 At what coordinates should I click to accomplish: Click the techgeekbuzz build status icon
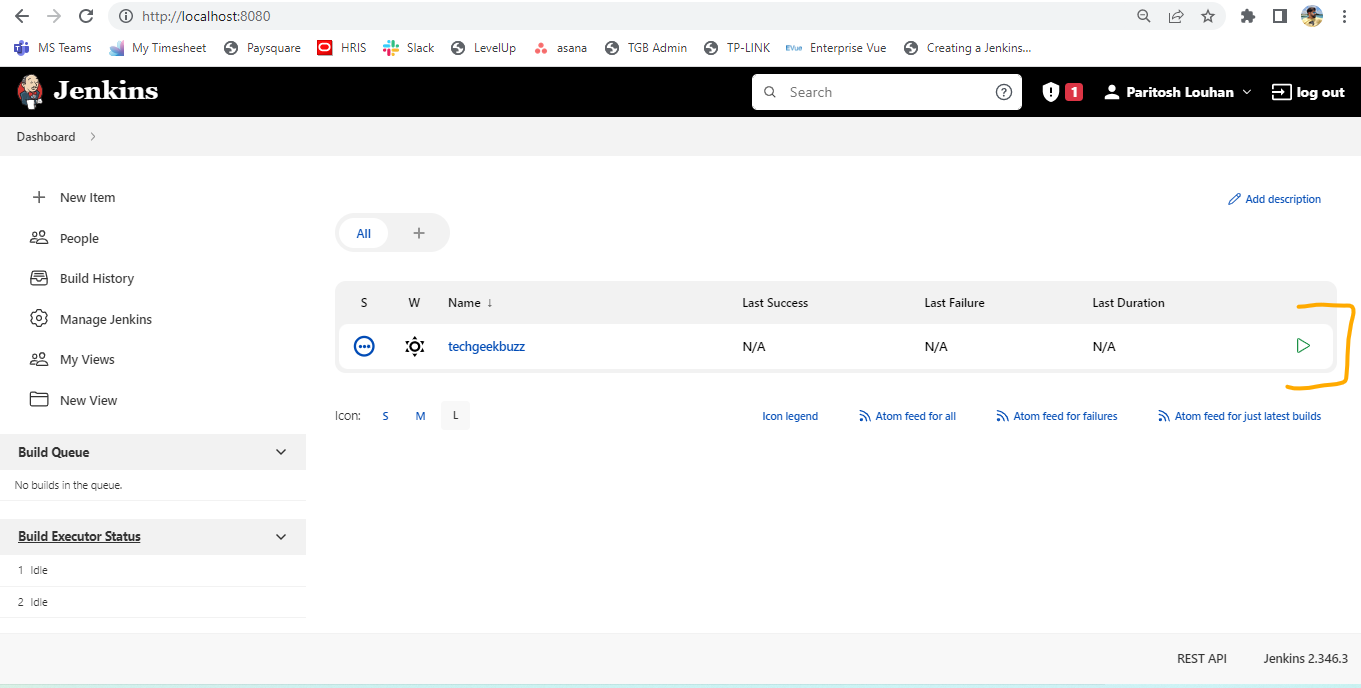pyautogui.click(x=364, y=346)
